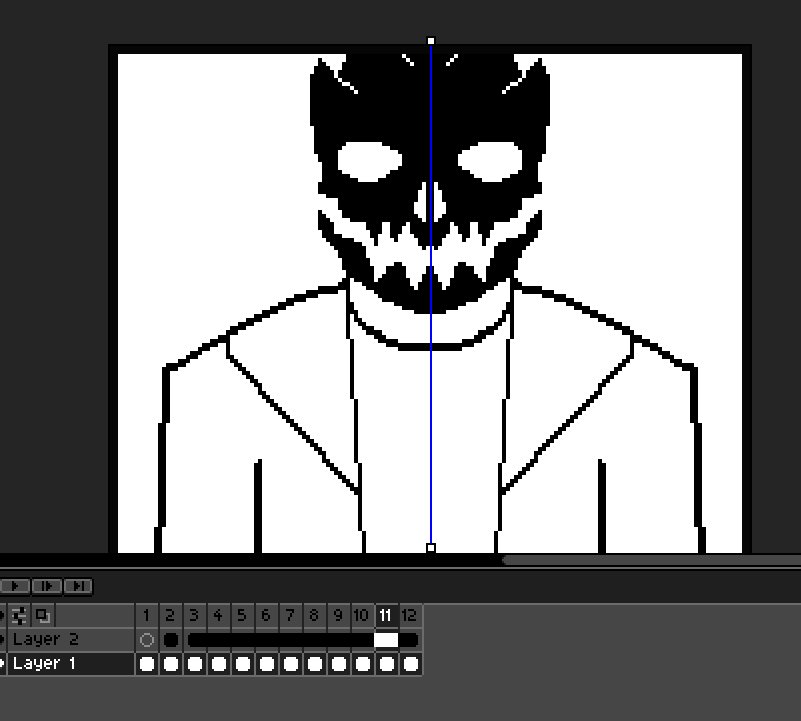Select the active white Layer 2 cel at frame 11
This screenshot has width=801, height=721.
(386, 639)
